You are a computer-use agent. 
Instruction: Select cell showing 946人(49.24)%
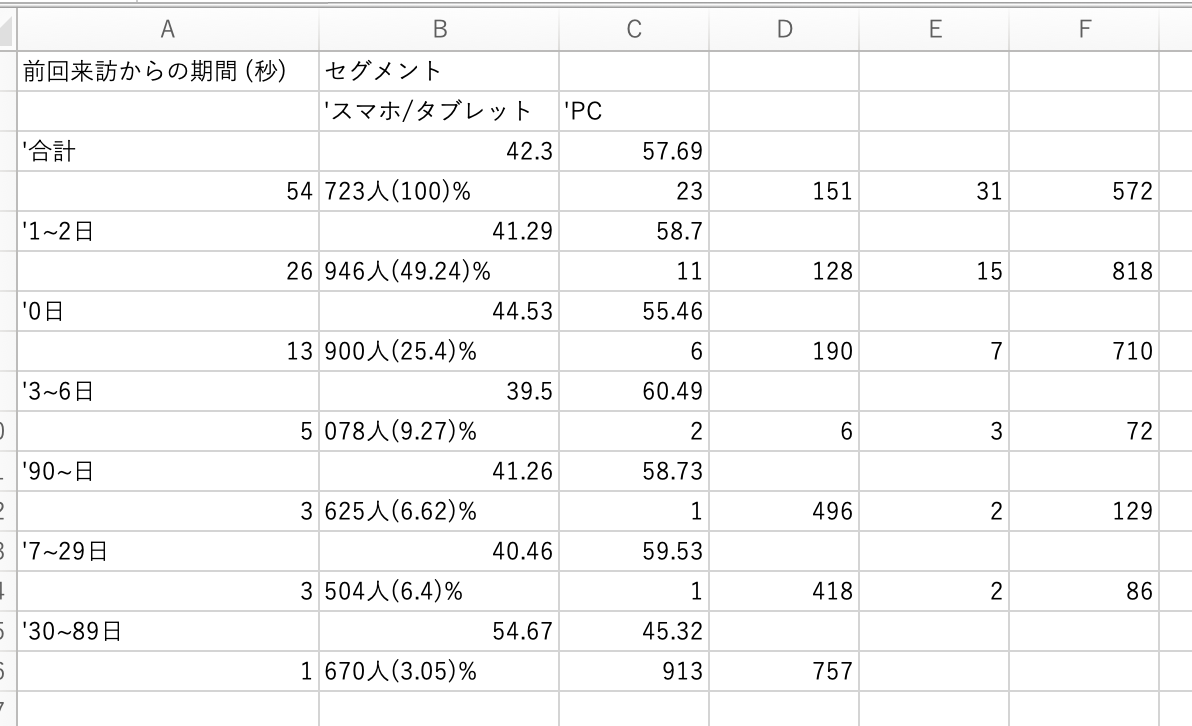pyautogui.click(x=439, y=271)
